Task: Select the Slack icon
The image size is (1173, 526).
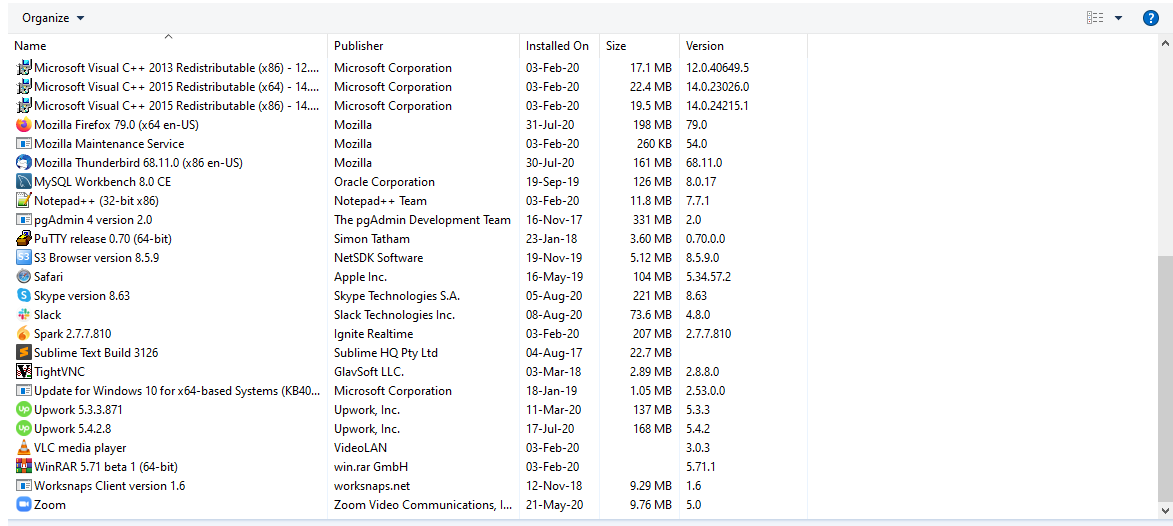Action: click(24, 315)
